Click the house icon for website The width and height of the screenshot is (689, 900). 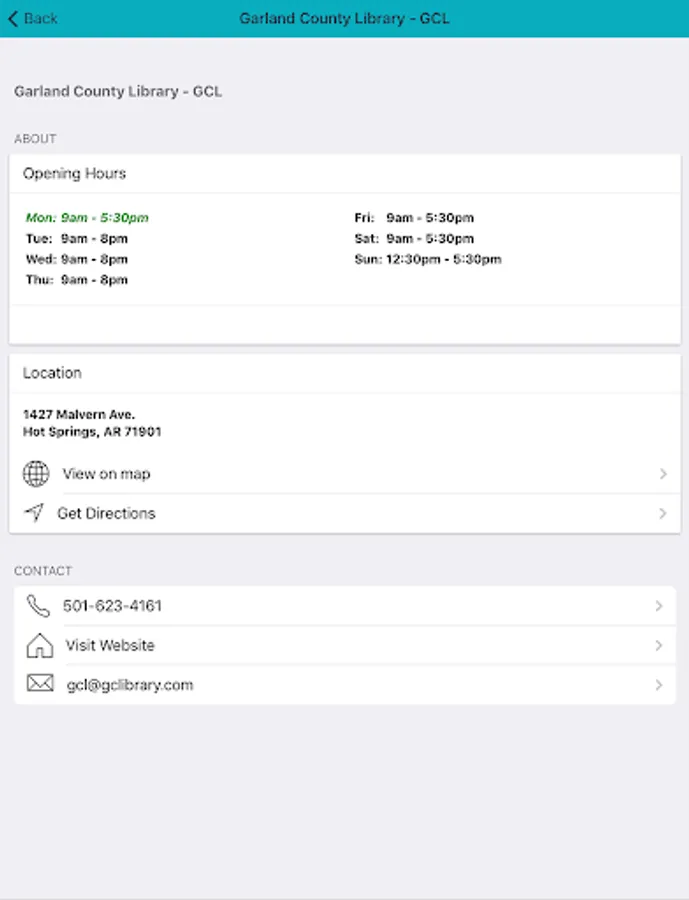tap(39, 645)
